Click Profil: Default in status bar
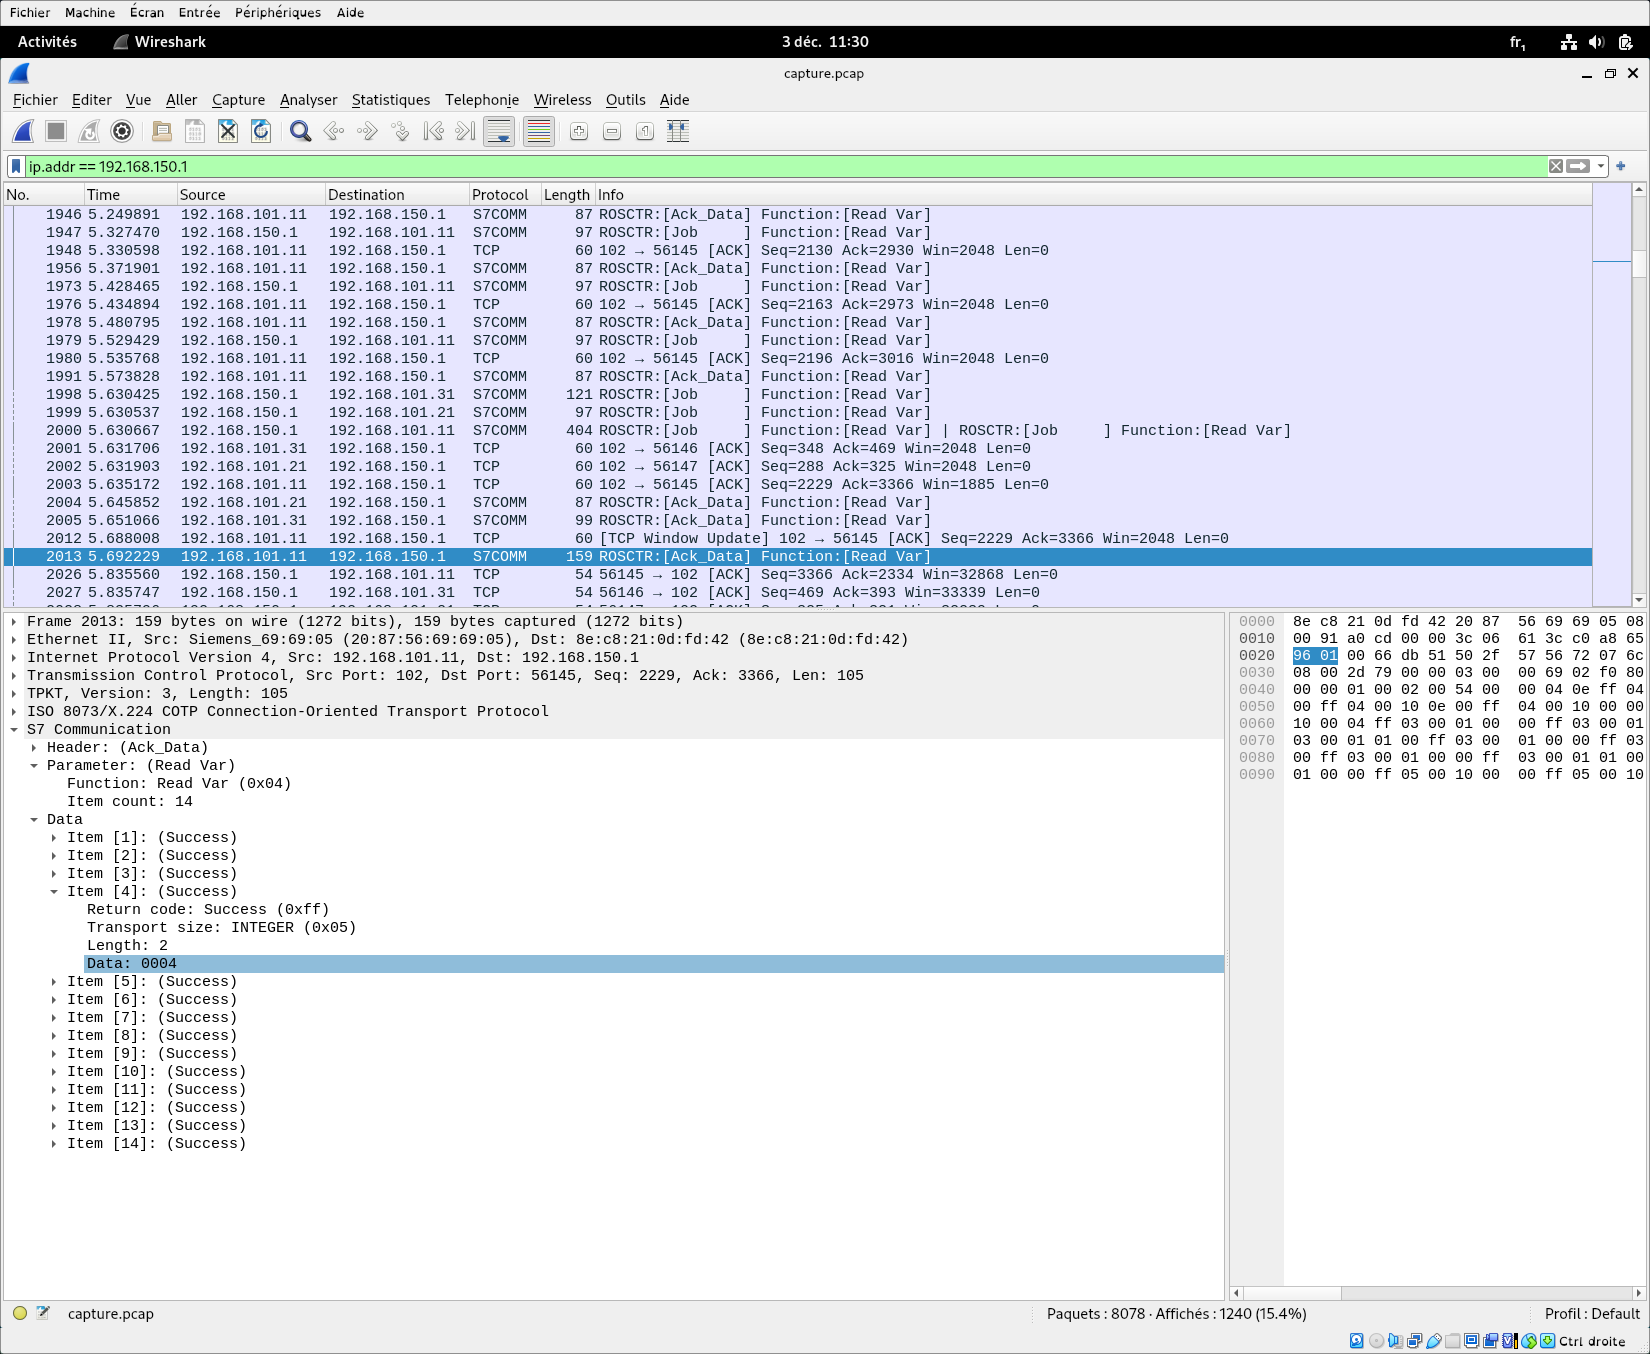Image resolution: width=1650 pixels, height=1354 pixels. pyautogui.click(x=1592, y=1313)
